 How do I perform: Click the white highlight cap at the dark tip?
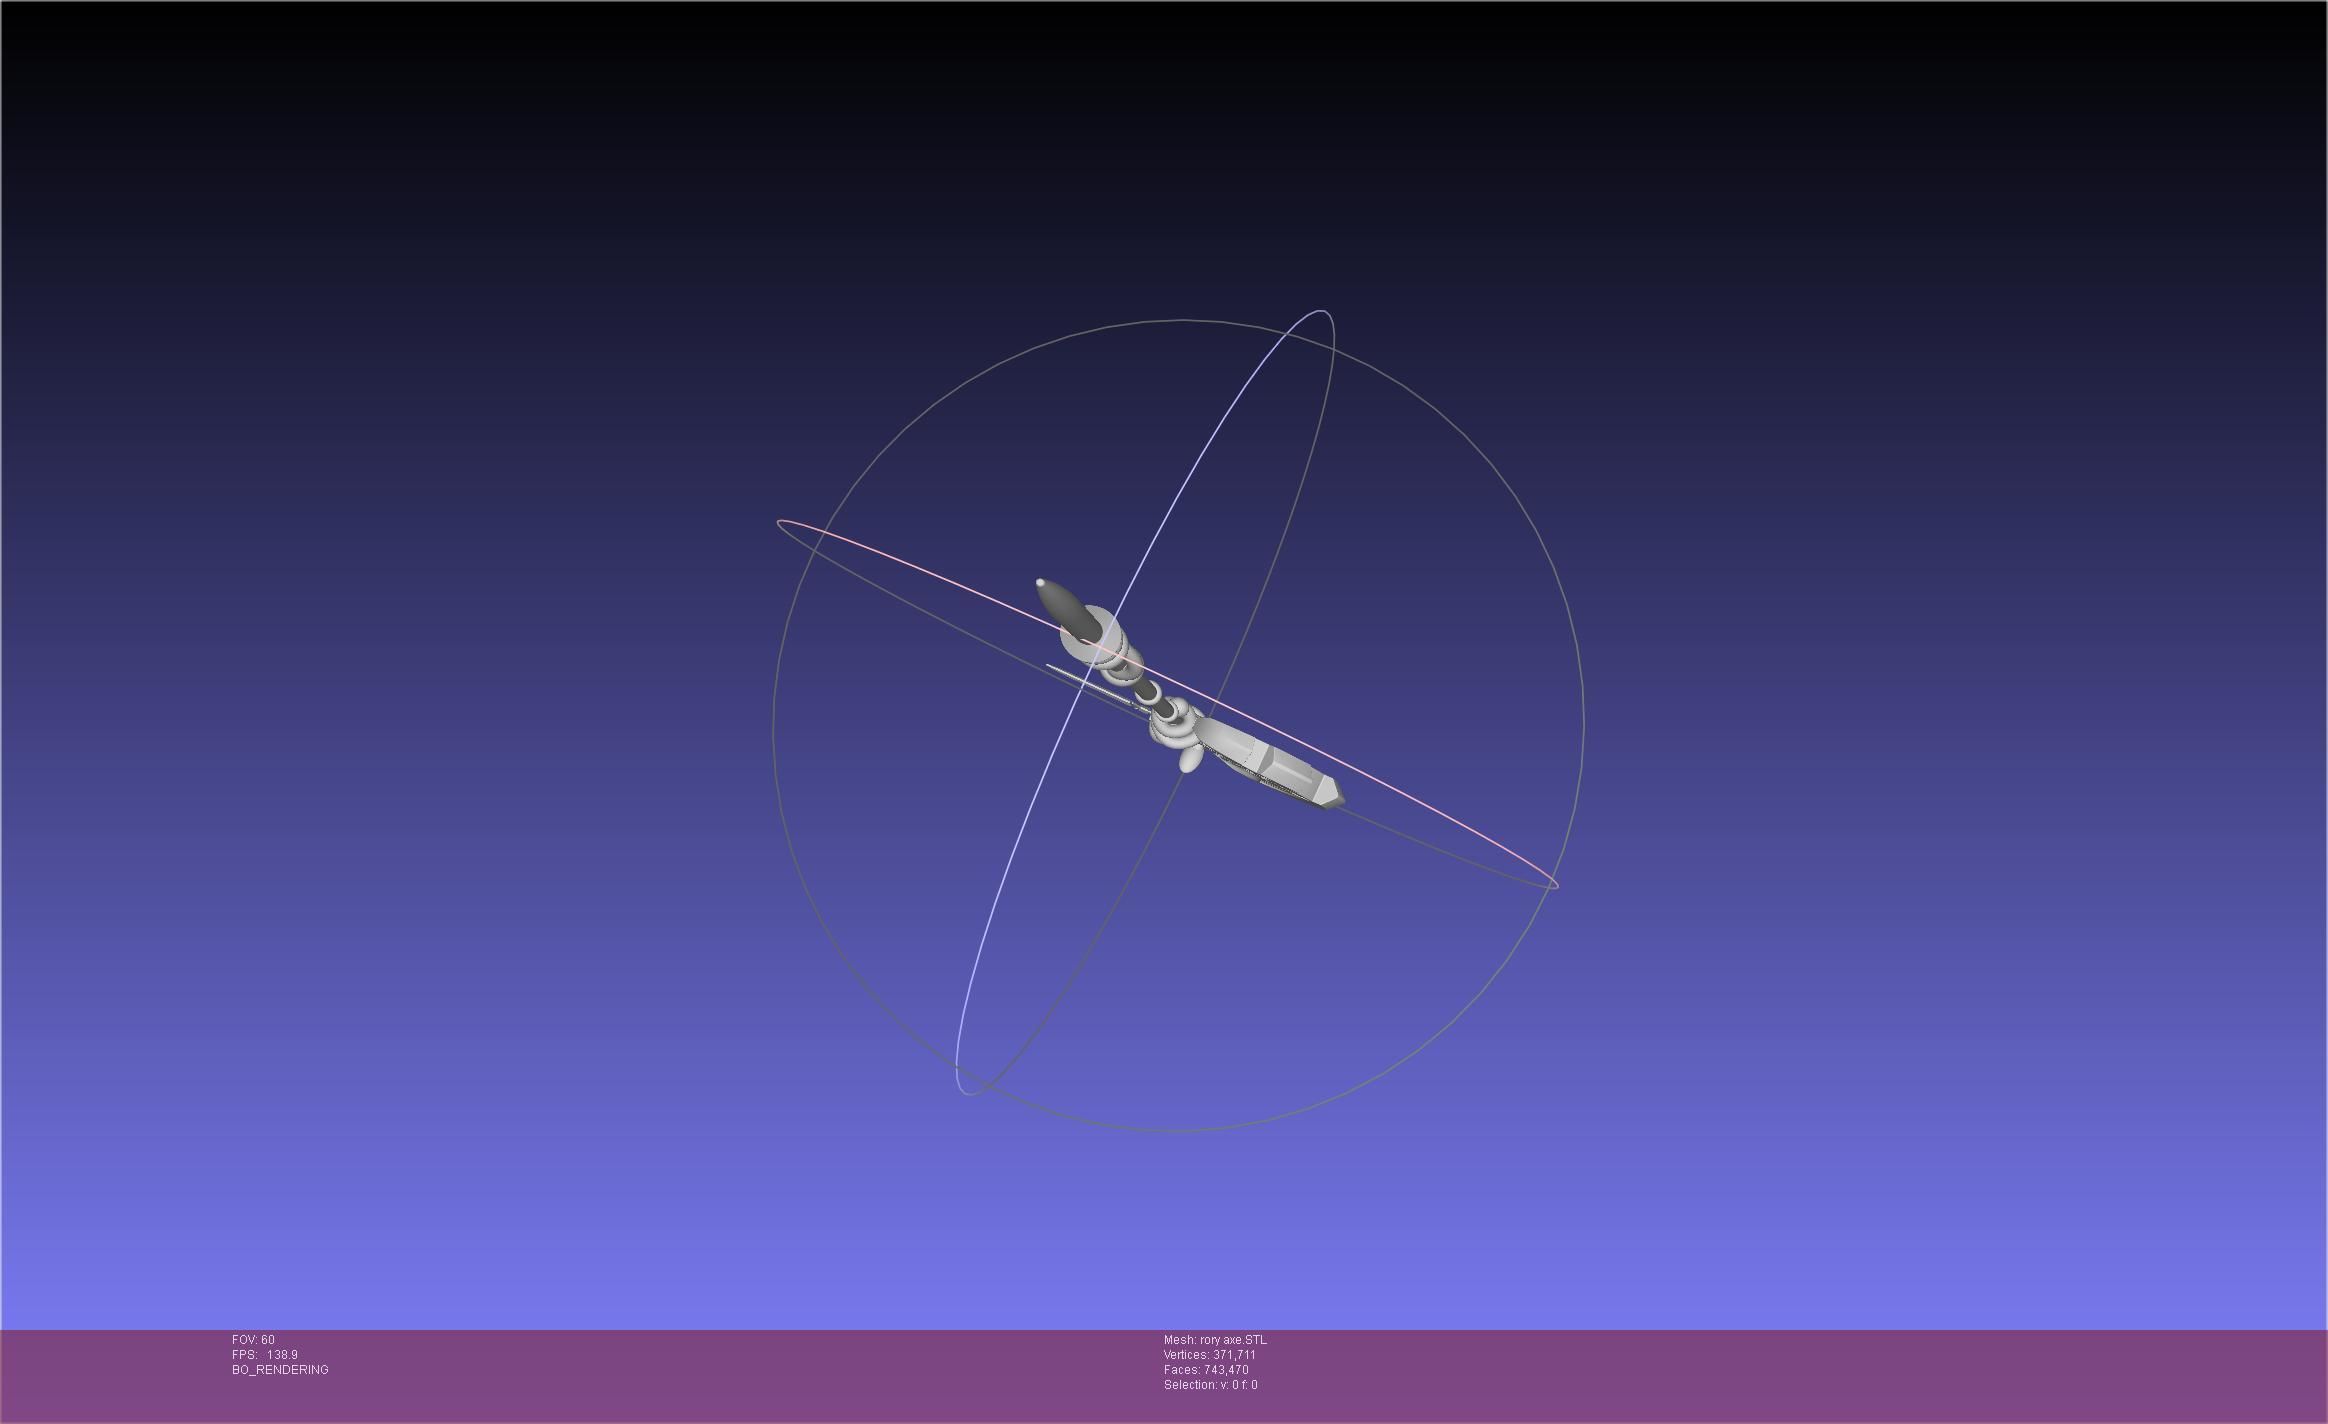tap(1041, 583)
